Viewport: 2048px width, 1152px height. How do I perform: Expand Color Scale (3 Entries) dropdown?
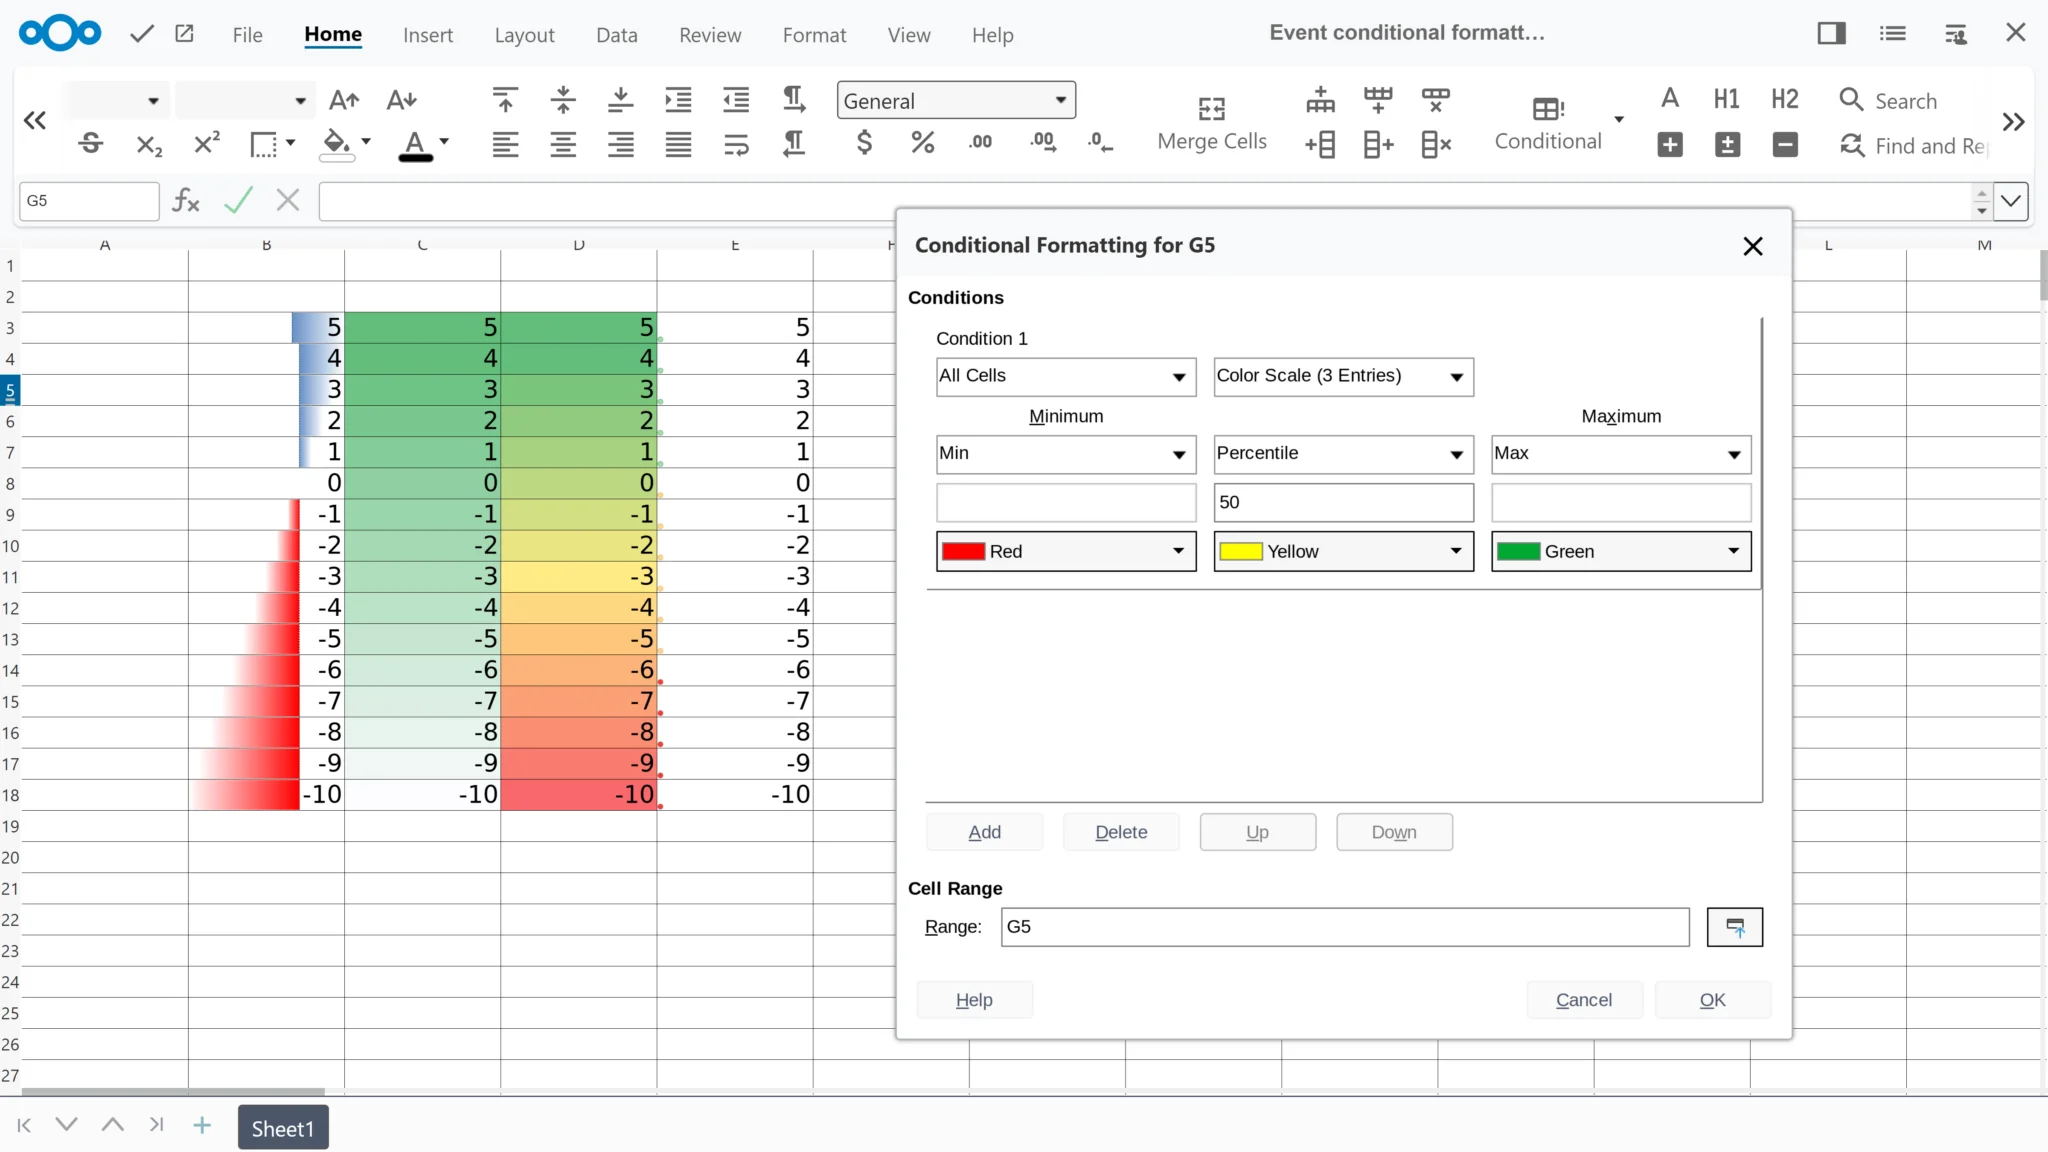point(1342,377)
